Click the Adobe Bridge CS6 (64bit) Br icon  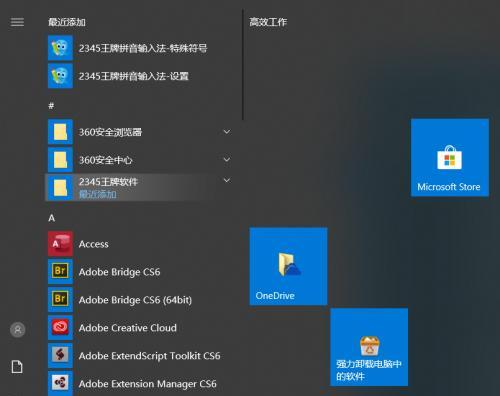tap(60, 300)
